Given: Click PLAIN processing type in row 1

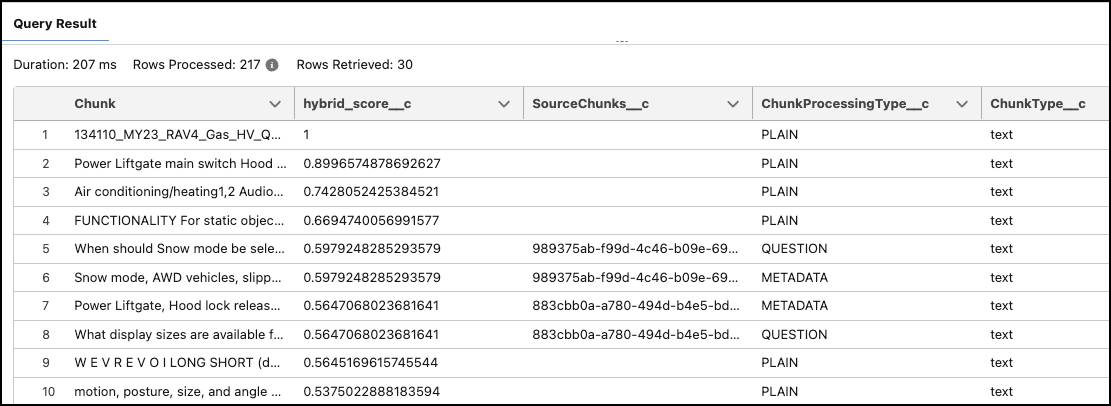Looking at the screenshot, I should (779, 135).
